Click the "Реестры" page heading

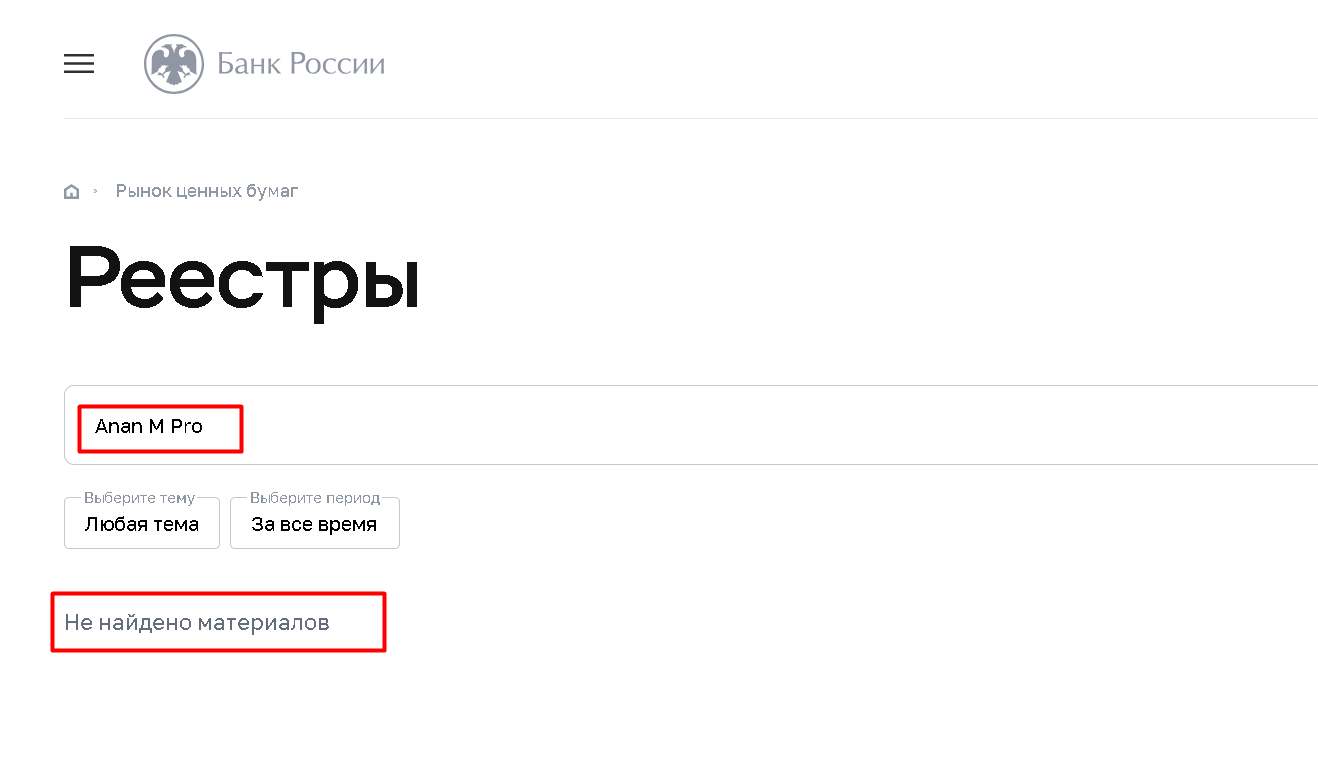pyautogui.click(x=243, y=279)
